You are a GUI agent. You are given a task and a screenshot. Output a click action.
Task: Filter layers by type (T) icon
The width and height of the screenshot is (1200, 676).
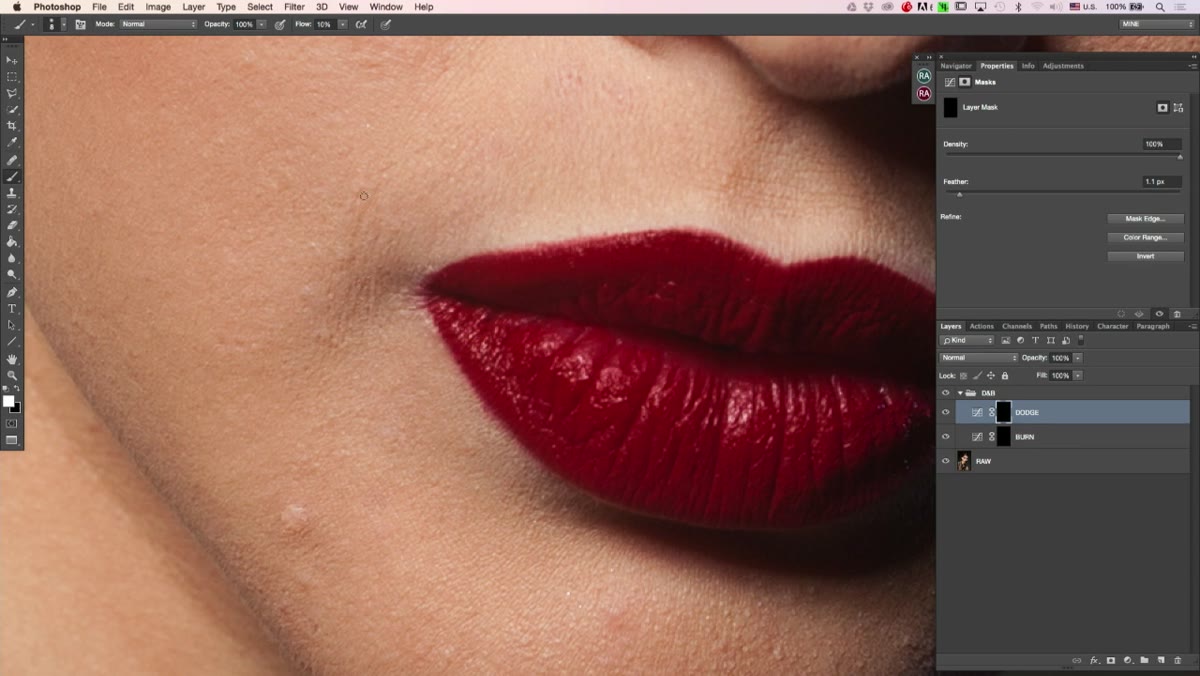(1035, 340)
